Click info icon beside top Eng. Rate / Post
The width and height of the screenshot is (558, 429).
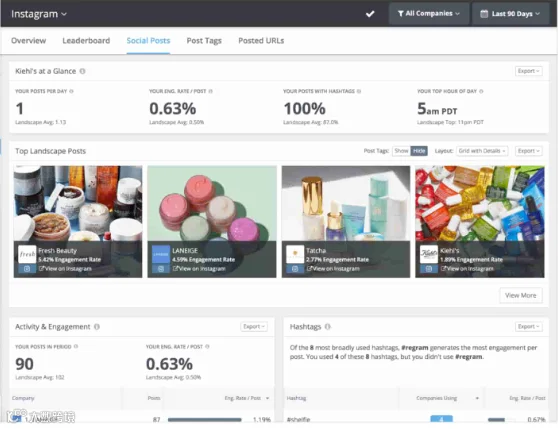(x=211, y=91)
